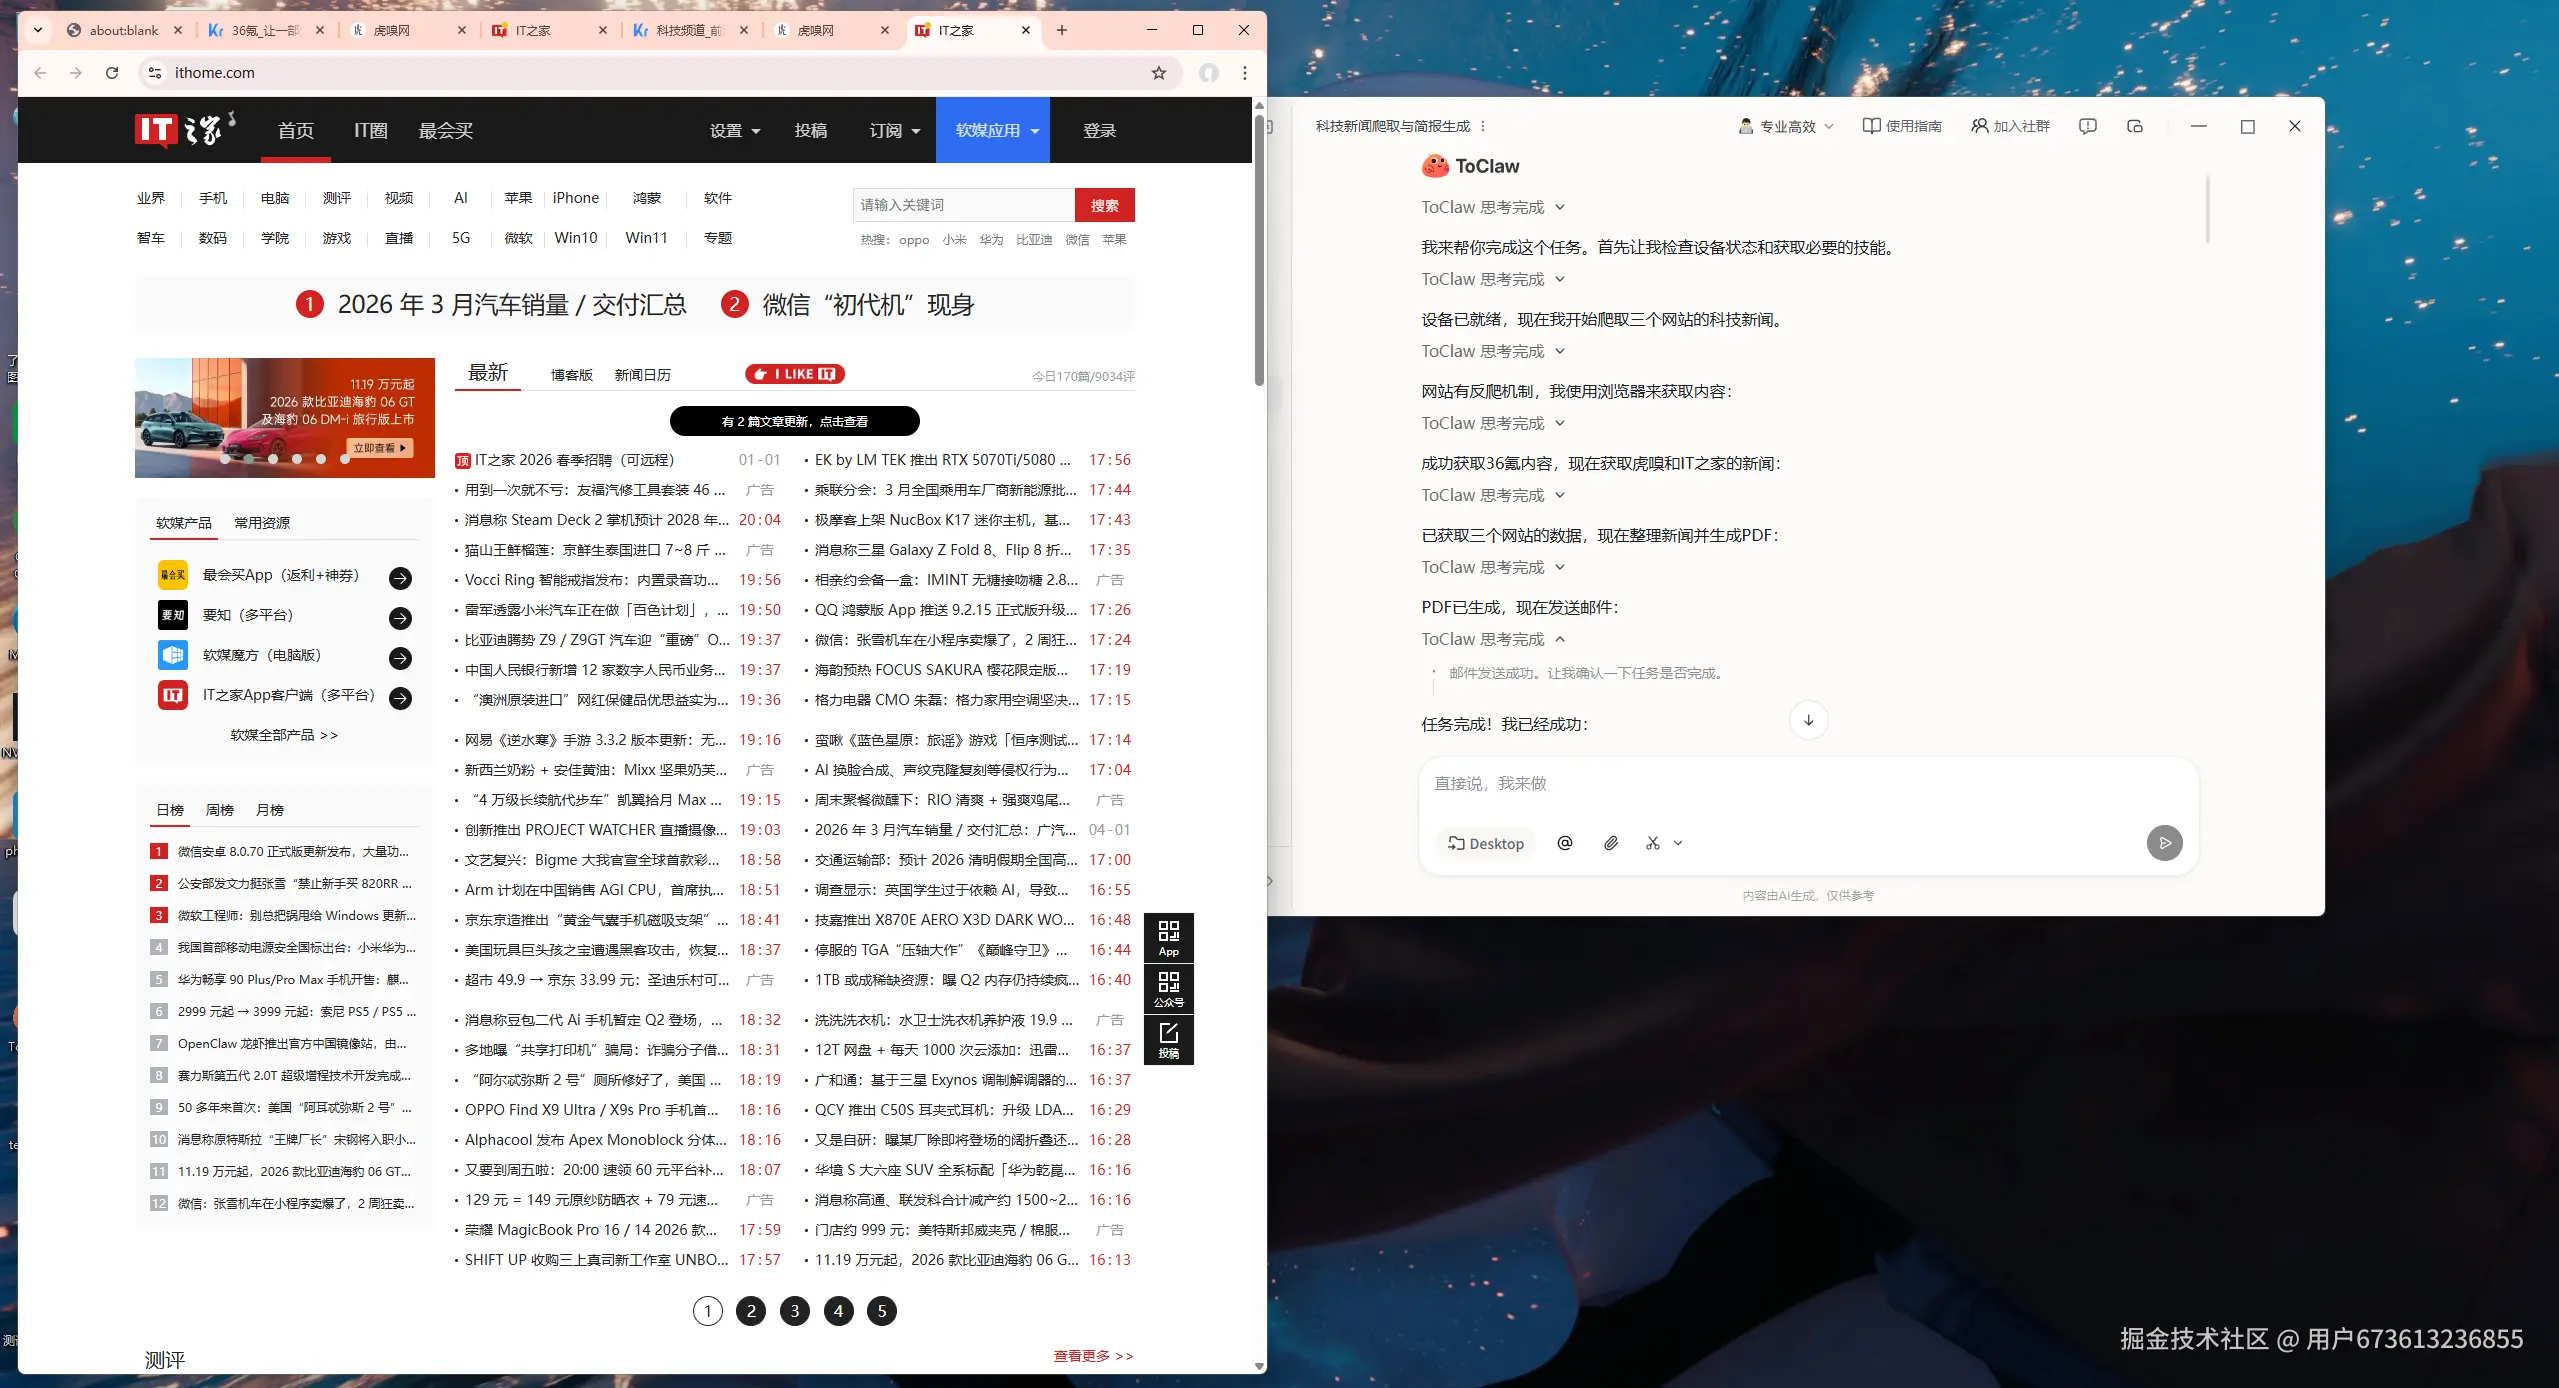The image size is (2559, 1388).
Task: Switch to the 周榜 ranking tab
Action: pos(219,810)
